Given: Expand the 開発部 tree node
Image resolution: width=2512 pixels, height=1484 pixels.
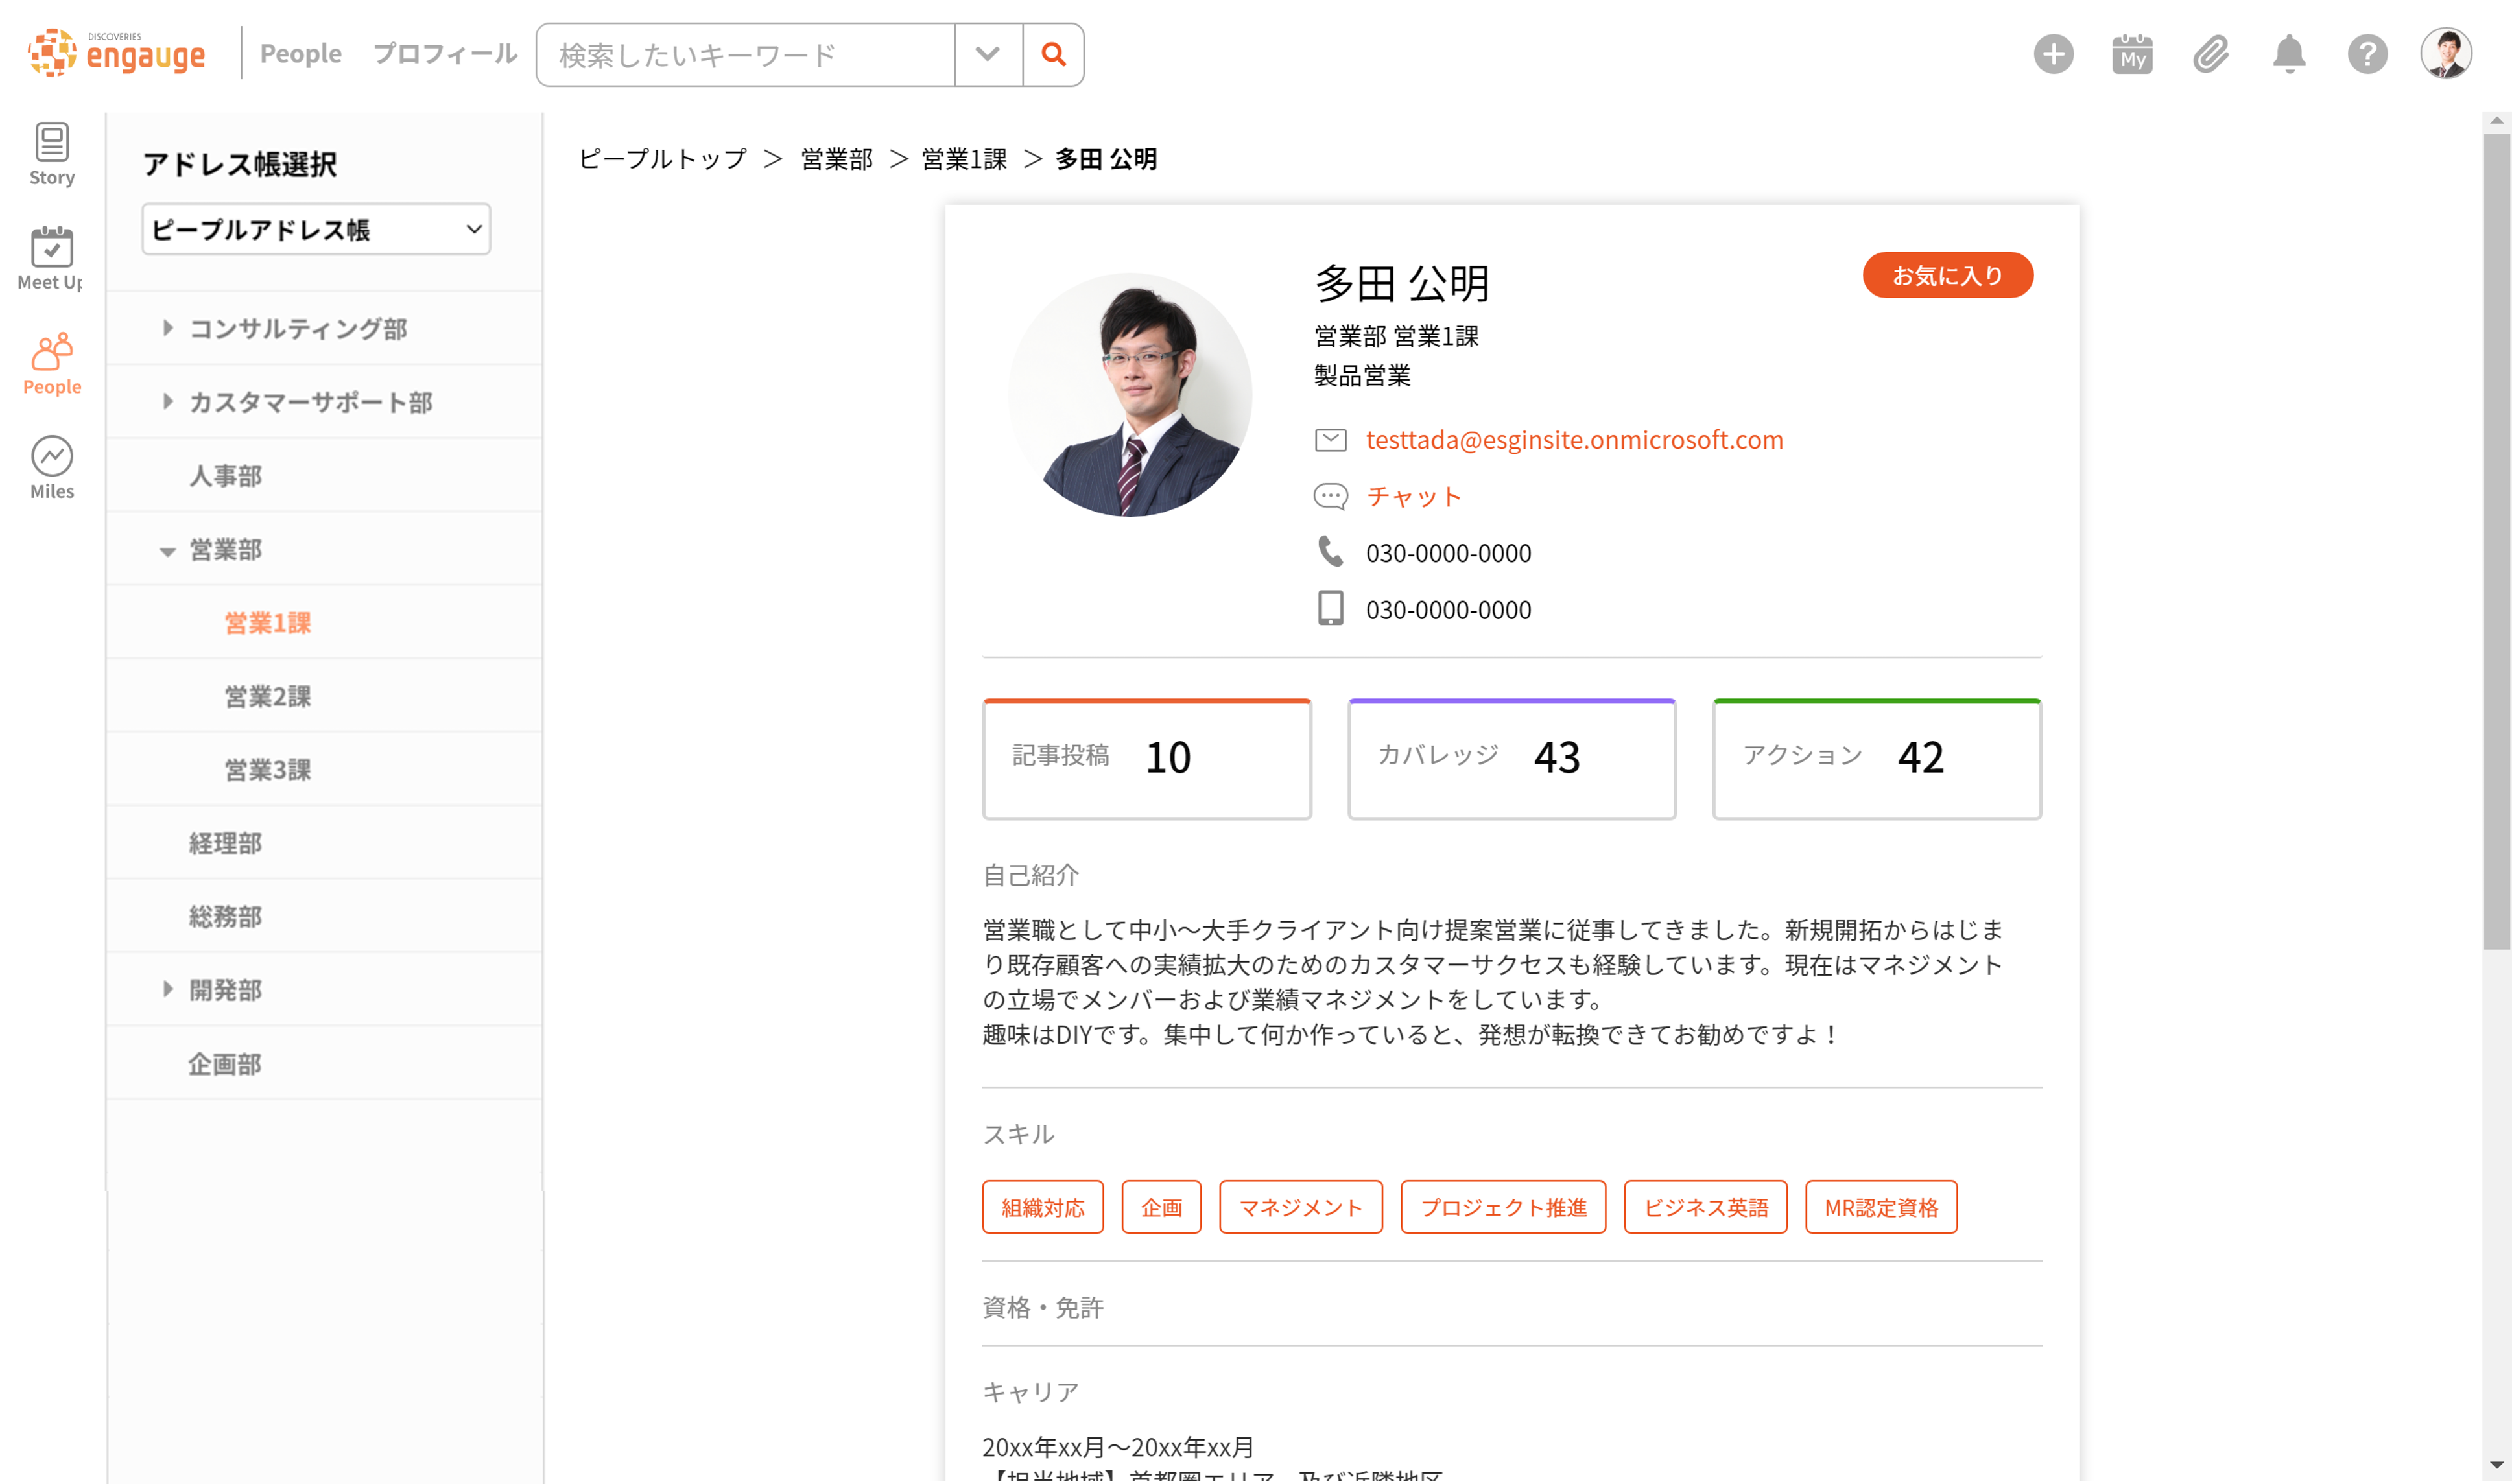Looking at the screenshot, I should (168, 989).
